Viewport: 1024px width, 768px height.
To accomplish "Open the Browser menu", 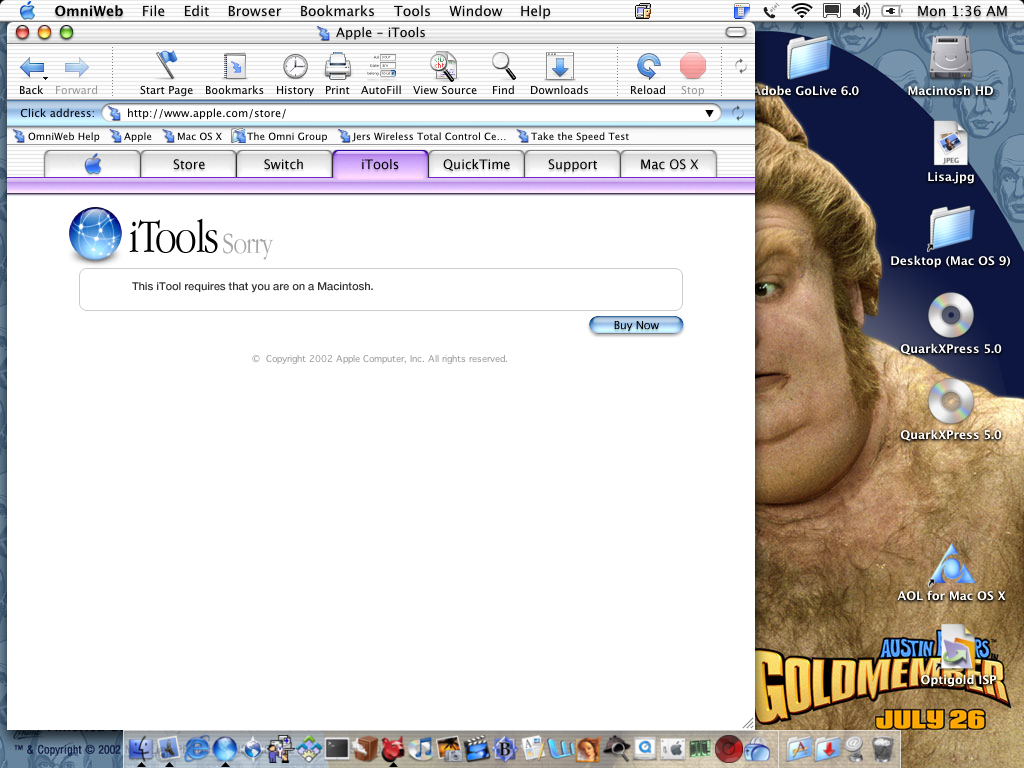I will (254, 11).
